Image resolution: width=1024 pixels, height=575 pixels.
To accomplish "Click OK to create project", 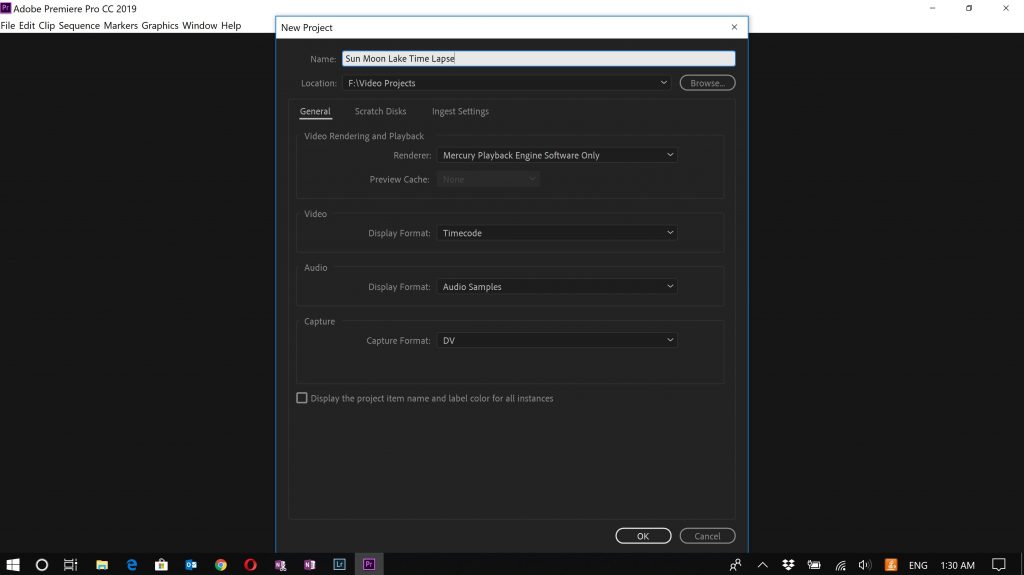I will (x=643, y=536).
